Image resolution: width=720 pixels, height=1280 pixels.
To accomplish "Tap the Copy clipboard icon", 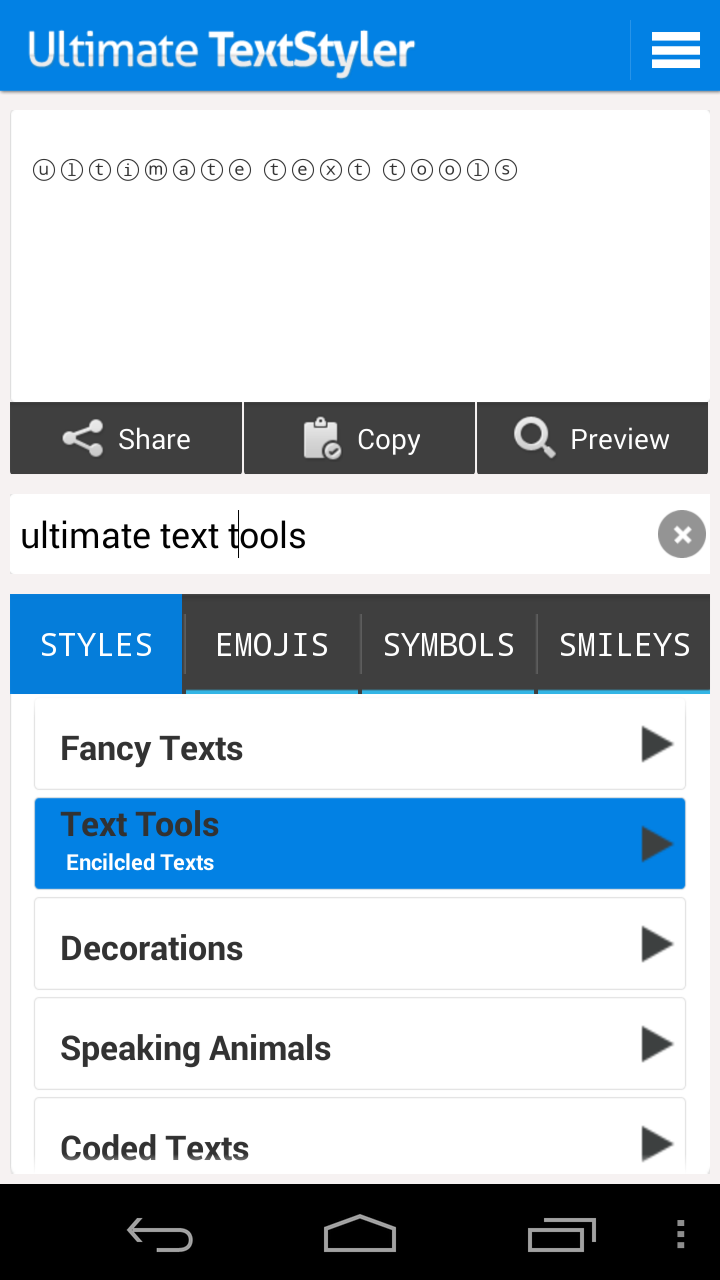I will tap(319, 438).
